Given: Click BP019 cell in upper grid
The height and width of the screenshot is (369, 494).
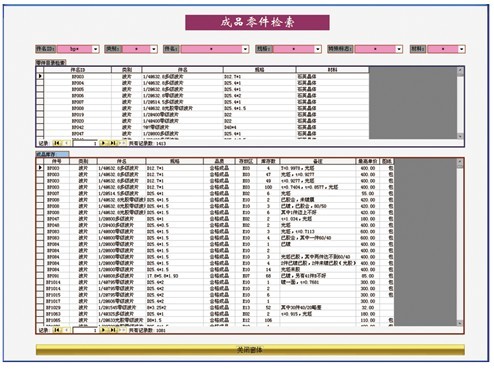Looking at the screenshot, I should click(78, 114).
